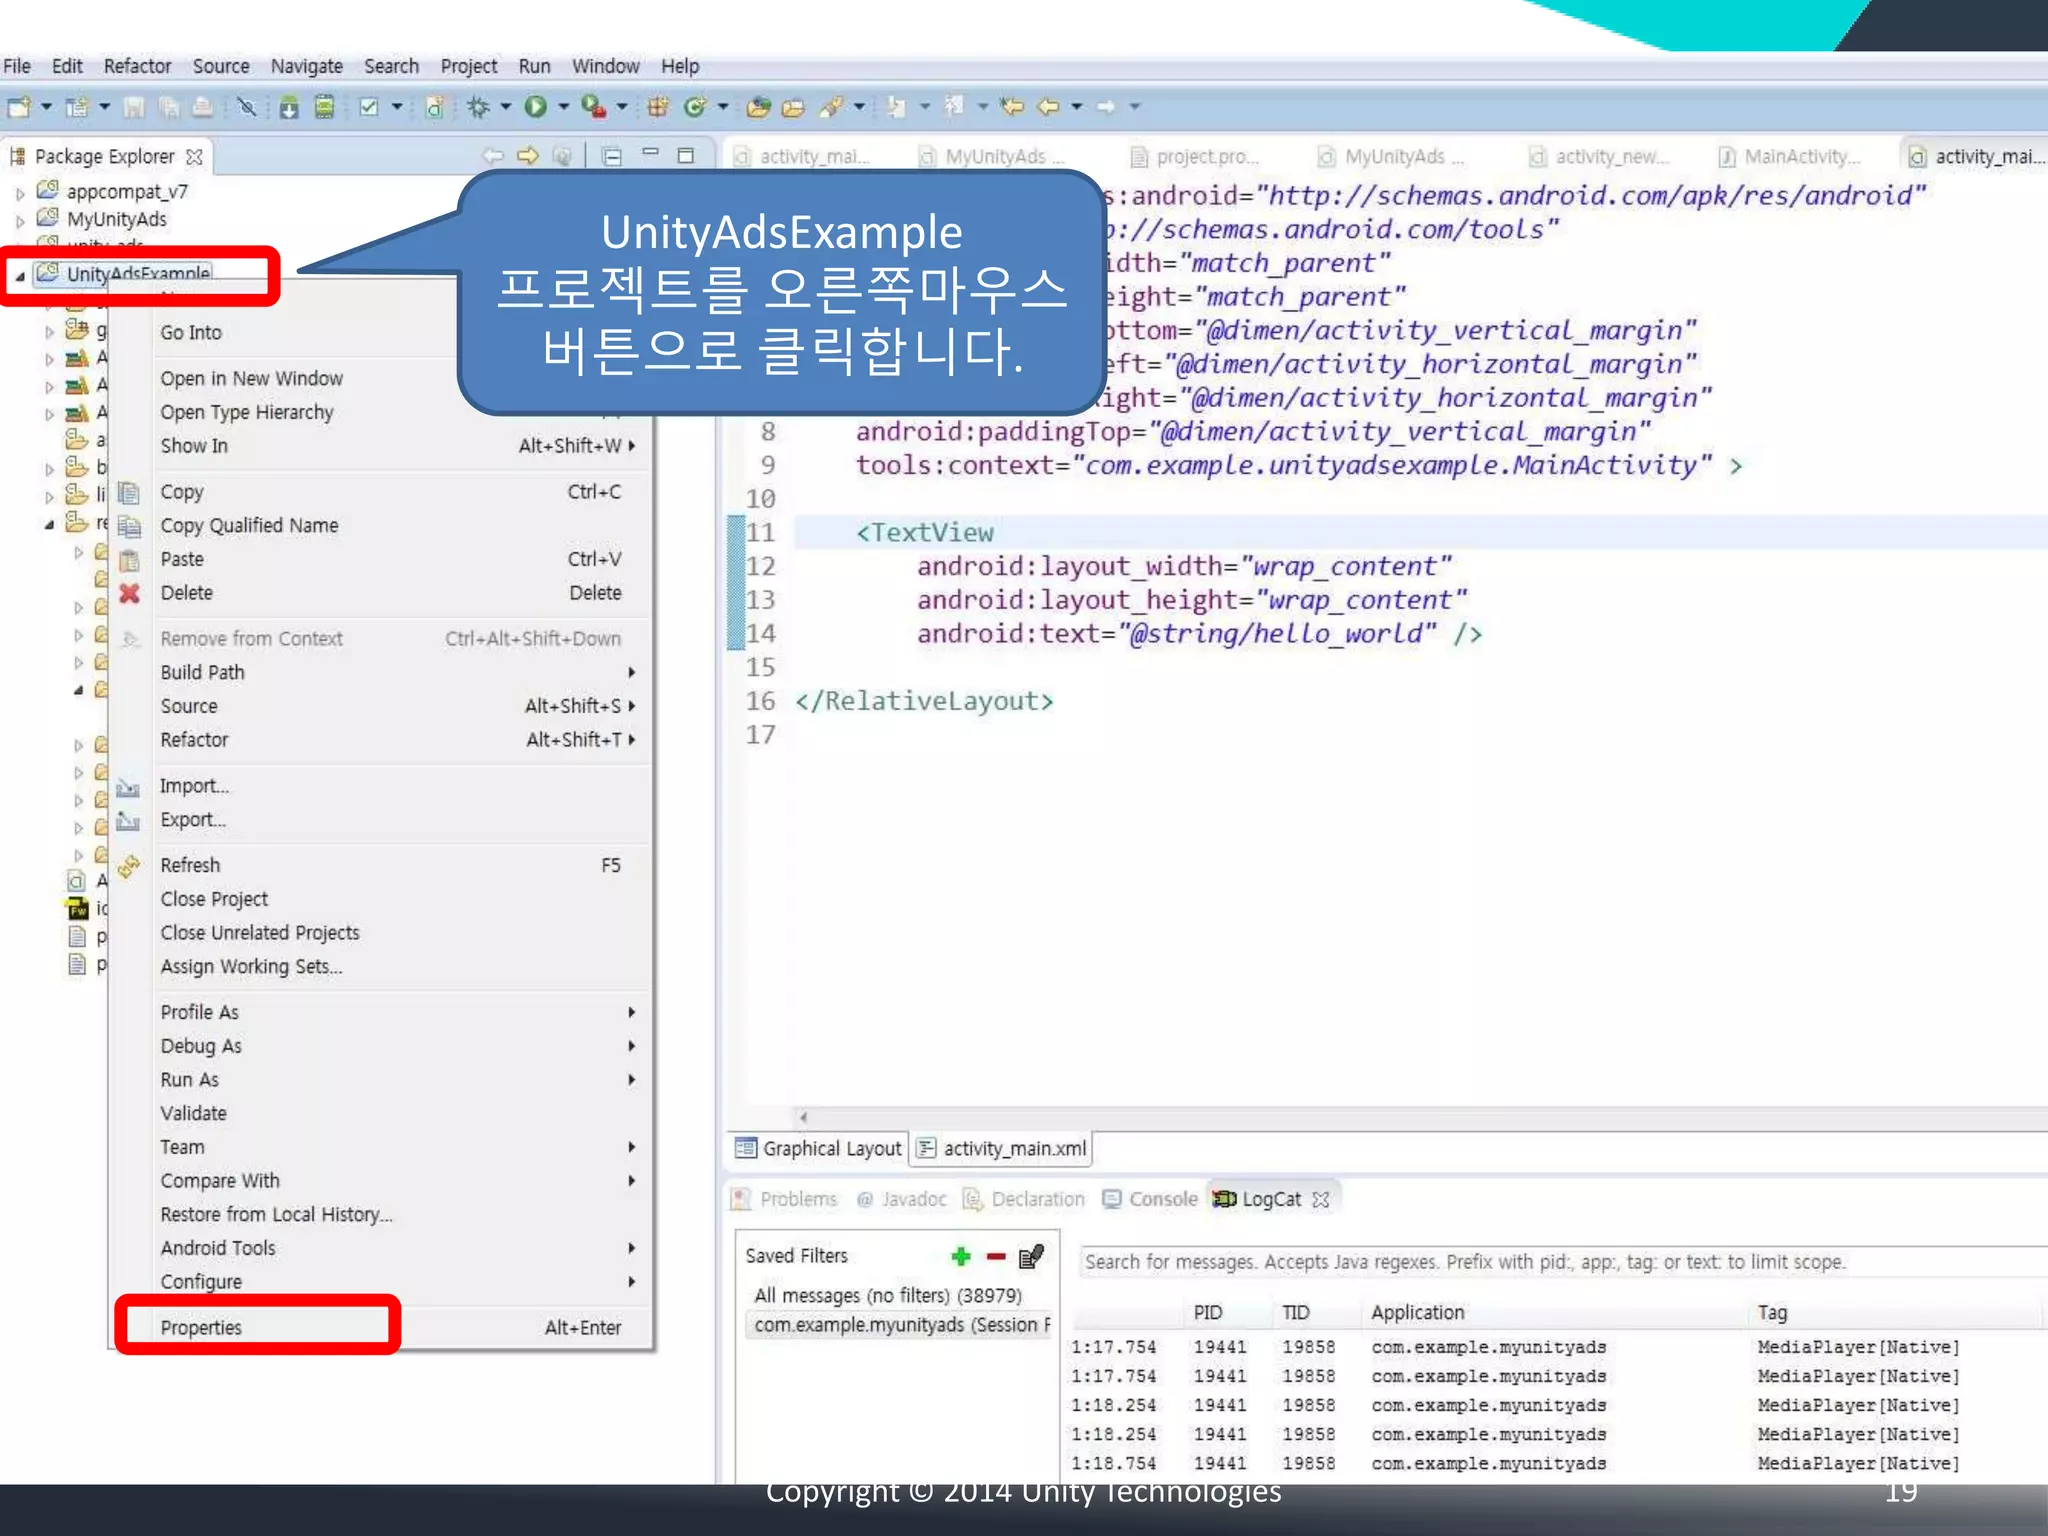Switch to the Graphical Layout tab
Screen dimensions: 2048x1536
pyautogui.click(x=818, y=1148)
